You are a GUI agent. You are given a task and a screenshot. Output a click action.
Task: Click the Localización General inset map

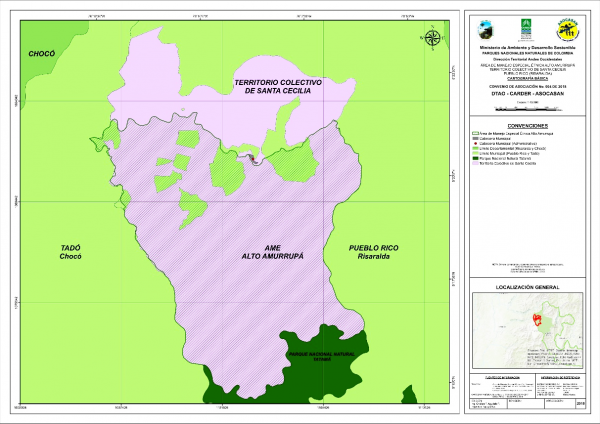point(527,330)
